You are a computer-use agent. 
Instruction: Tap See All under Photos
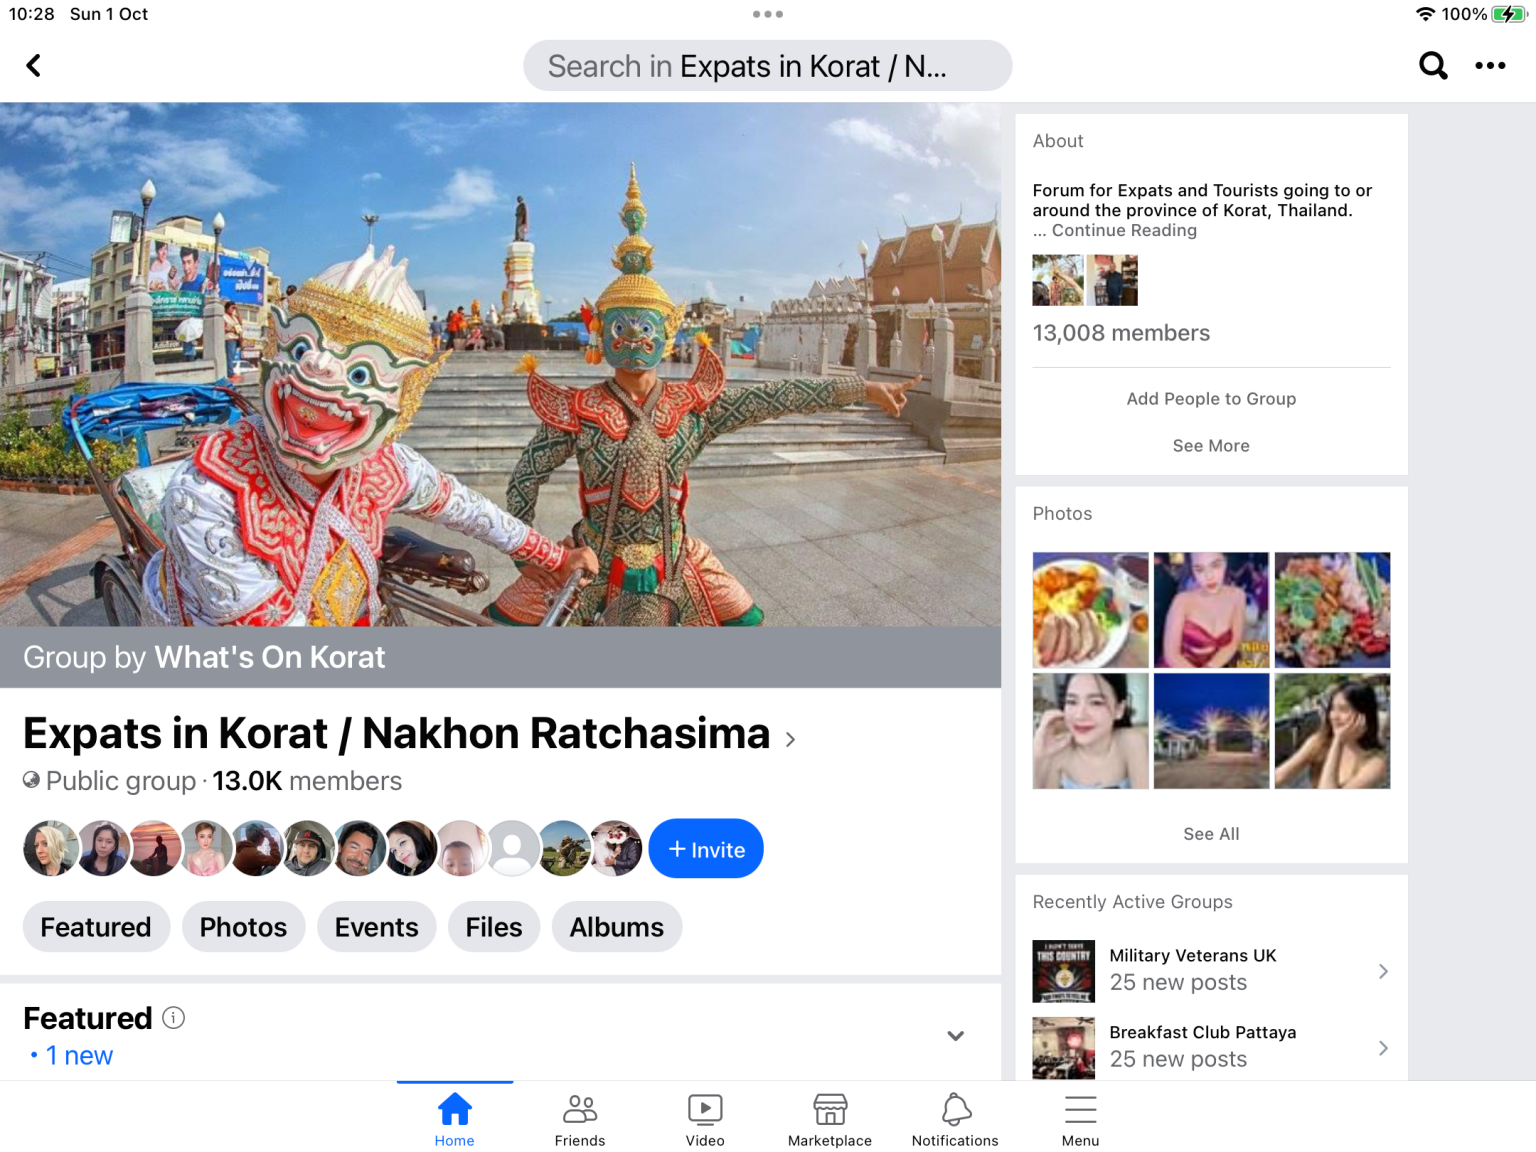click(1211, 834)
